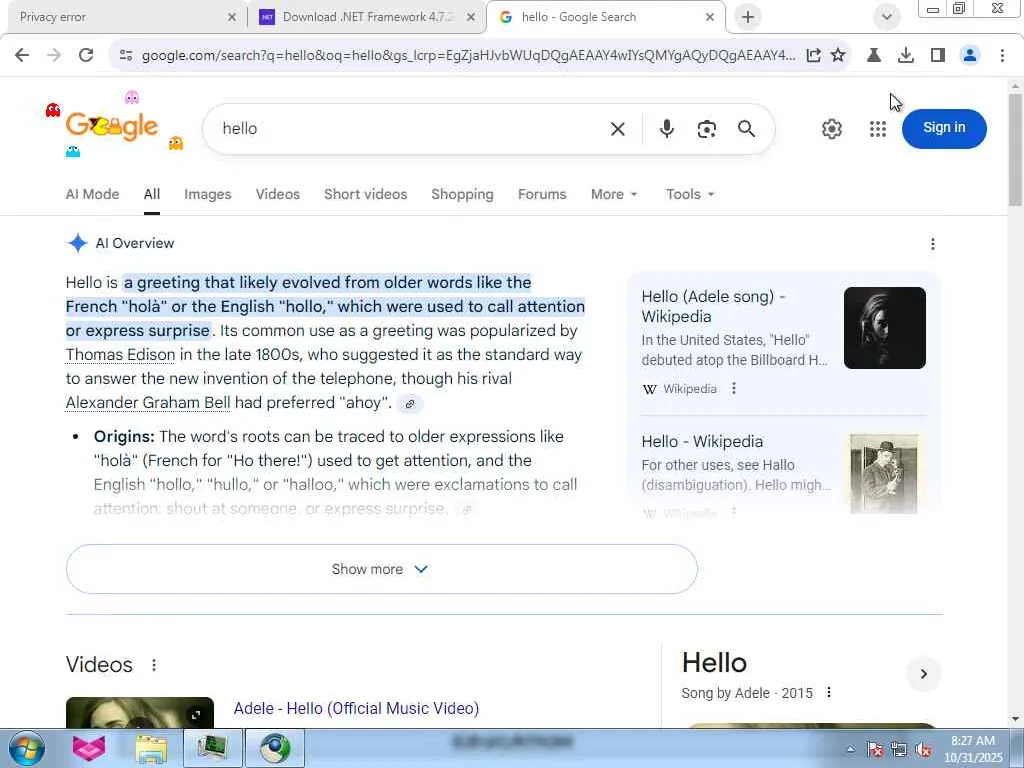Expand the More search filters dropdown
Screen dimensions: 1024x768
tap(614, 195)
